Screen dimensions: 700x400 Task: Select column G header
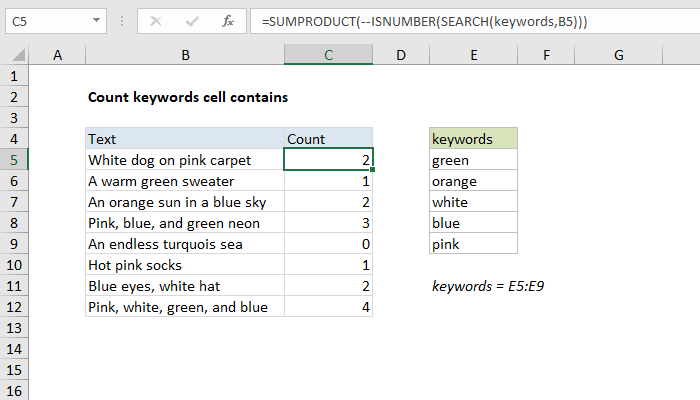tap(618, 55)
